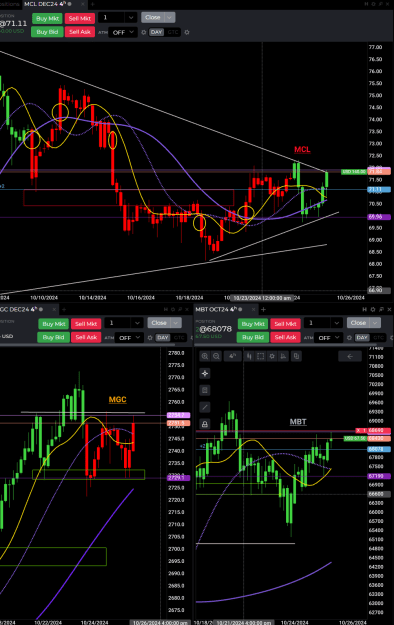This screenshot has height=625, width=394.
Task: Open order settings gear after GTC in MCL panel
Action: 187,32
